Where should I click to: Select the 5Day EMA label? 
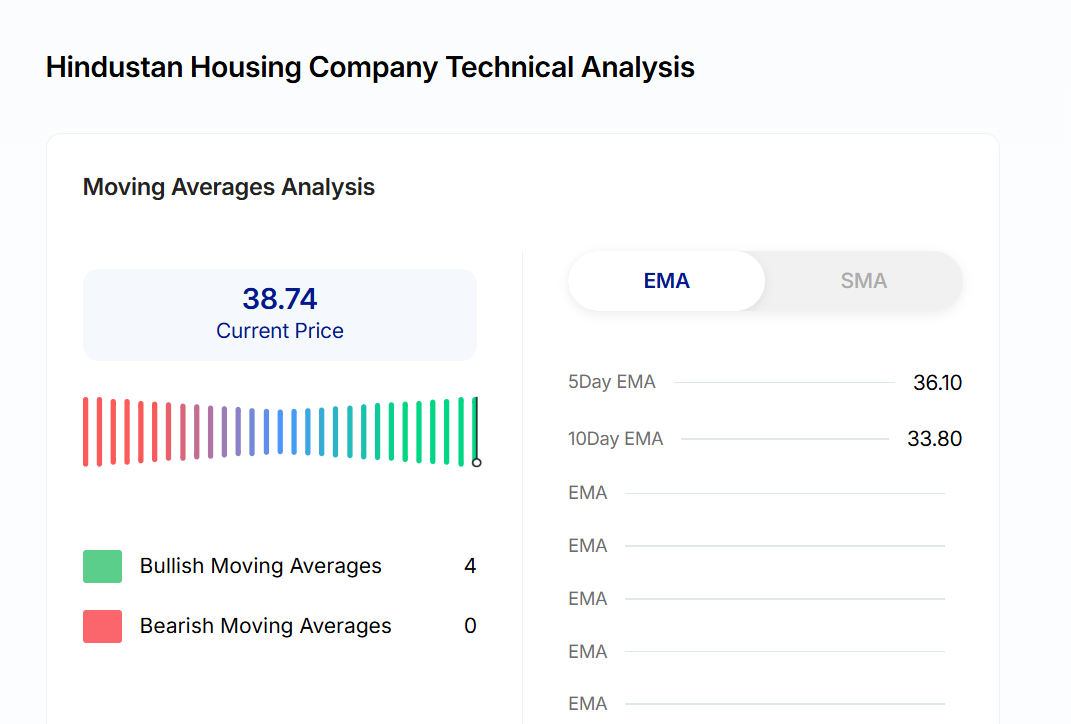click(x=612, y=382)
